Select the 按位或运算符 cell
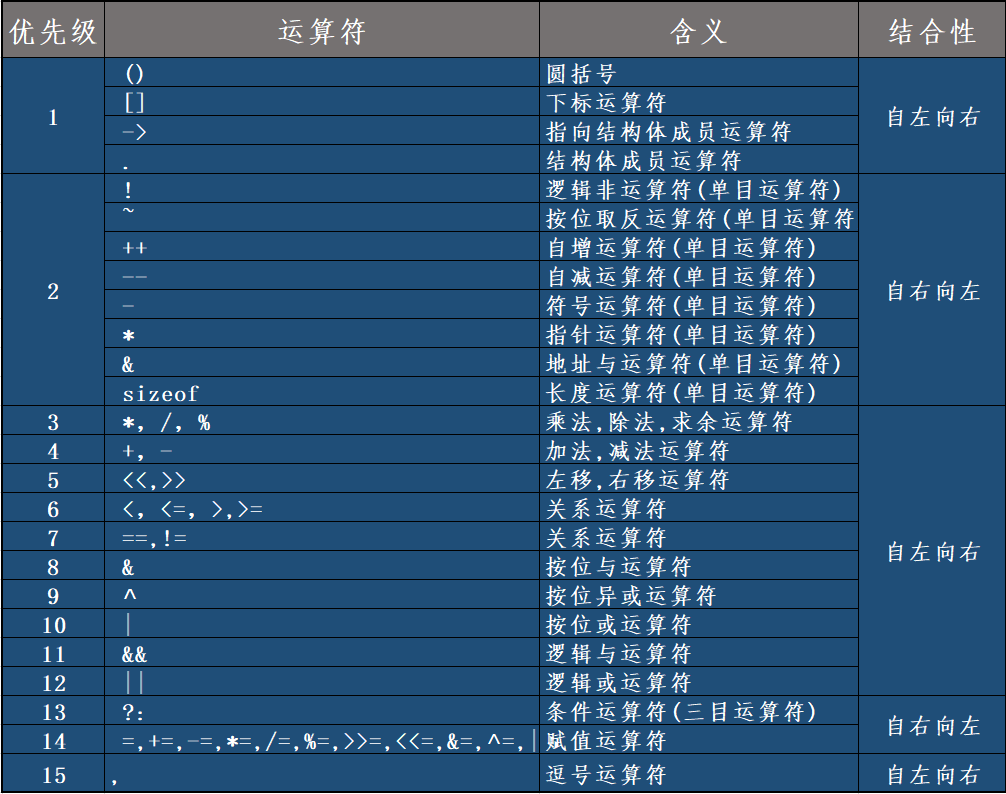This screenshot has height=794, width=1006. coord(699,623)
